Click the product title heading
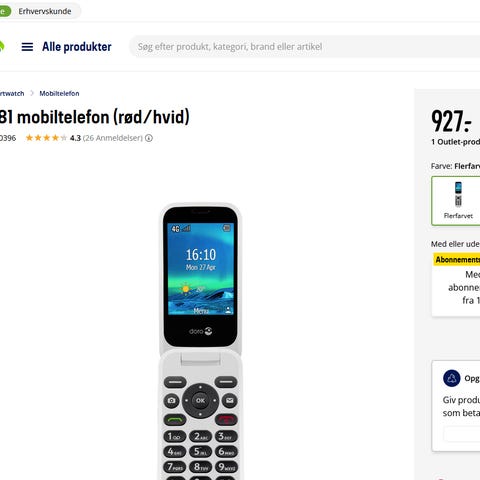The image size is (480, 480). click(95, 117)
